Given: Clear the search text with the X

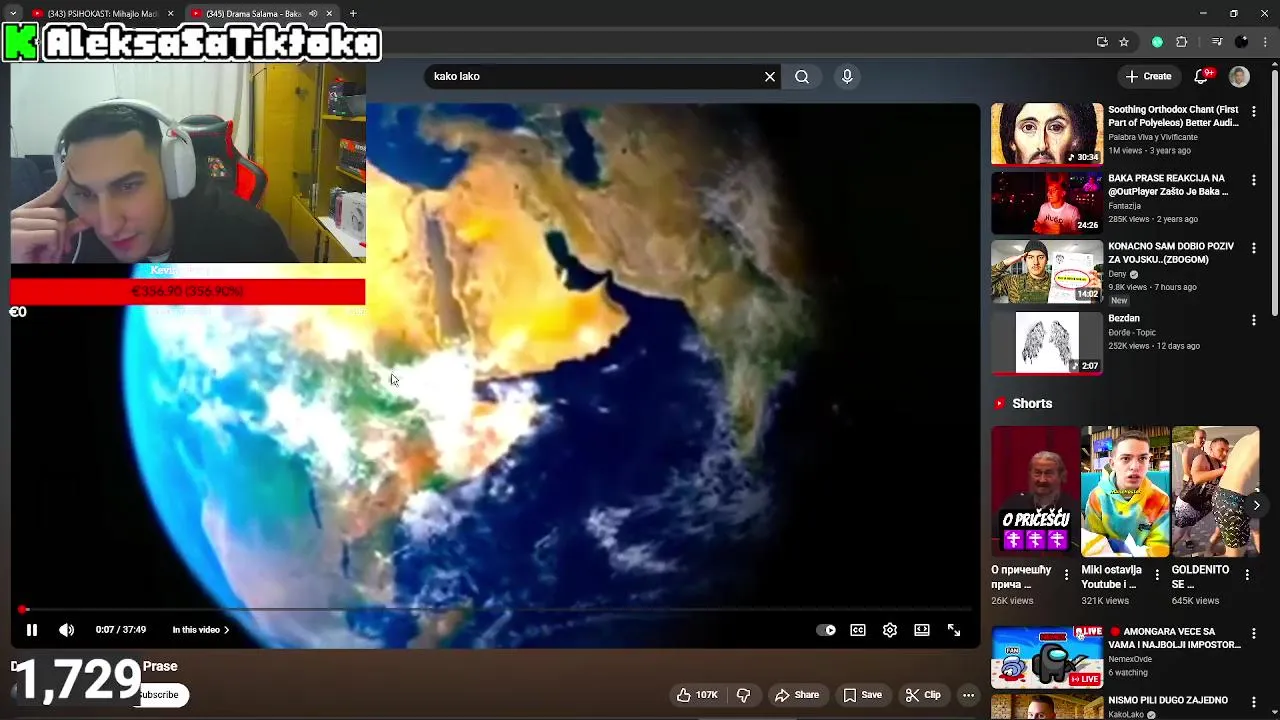Looking at the screenshot, I should click(x=770, y=76).
